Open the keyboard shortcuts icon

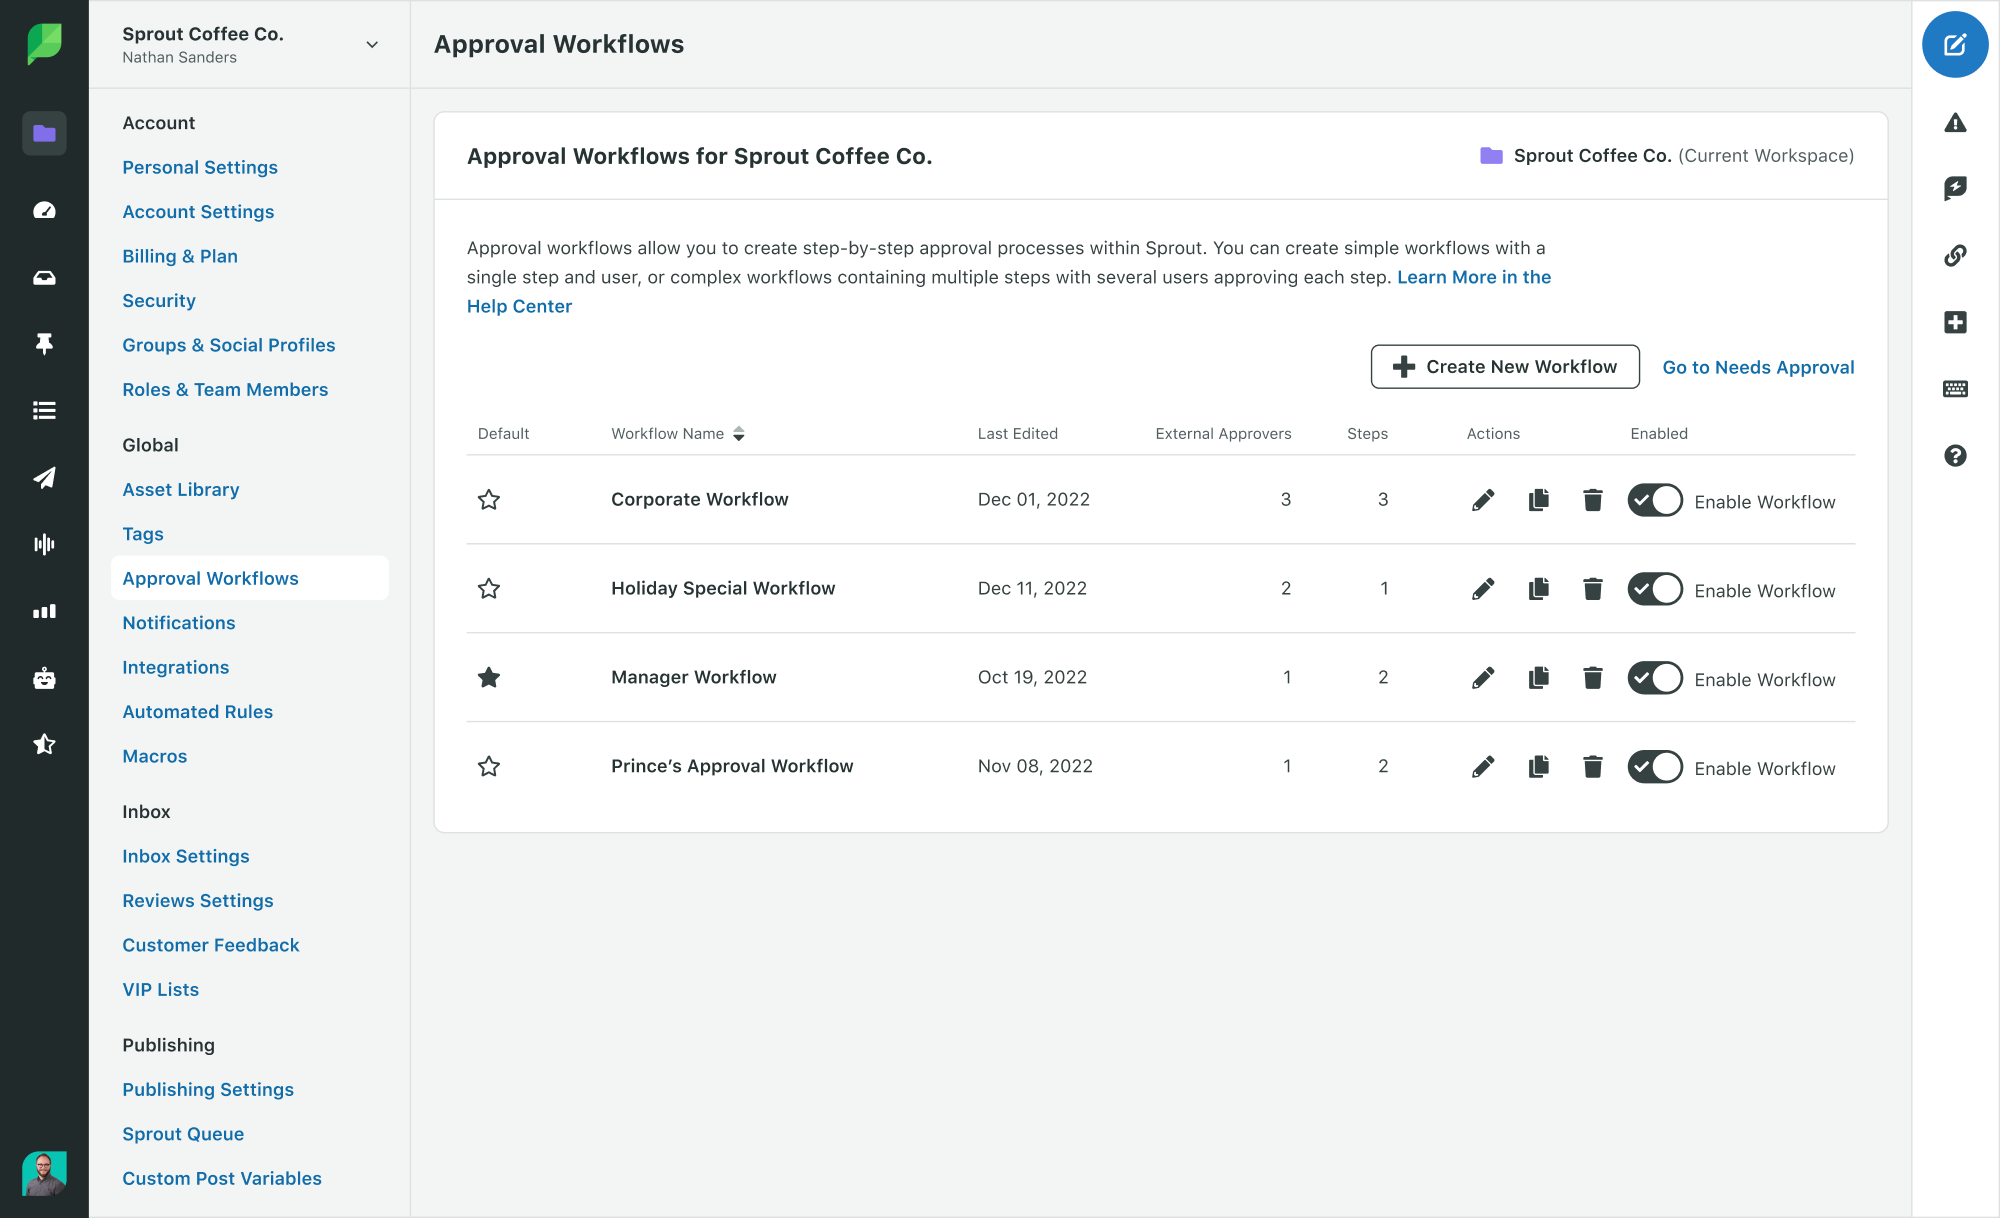[1955, 389]
